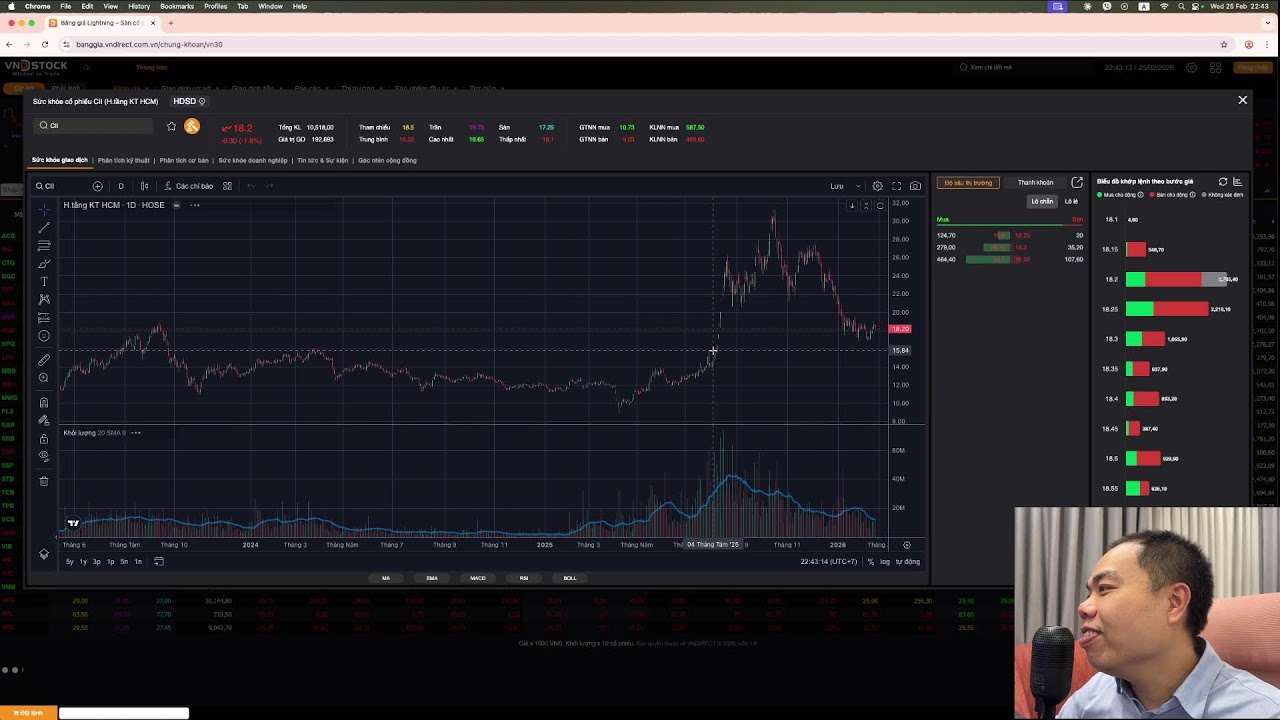The height and width of the screenshot is (720, 1280).
Task: Select the text annotation tool
Action: click(44, 282)
